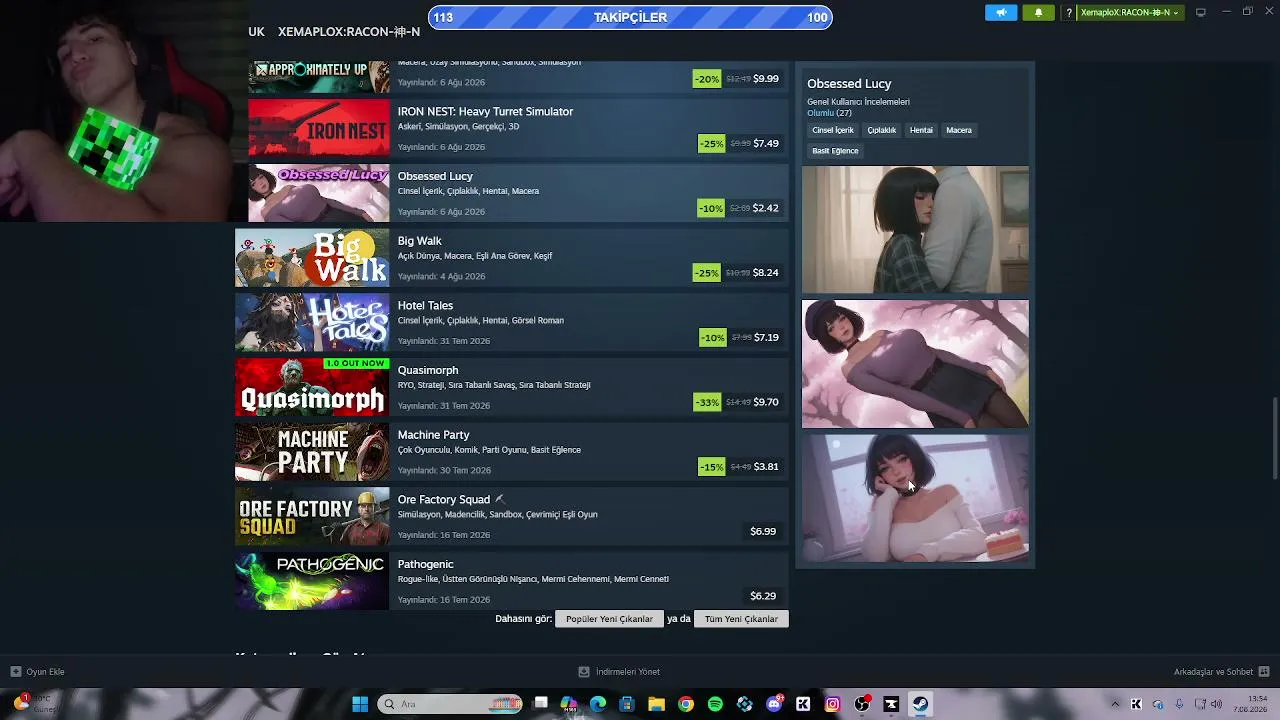Open the XEMAPLOX:RACON profile menu
Screen dimensions: 1280x720
coord(349,31)
